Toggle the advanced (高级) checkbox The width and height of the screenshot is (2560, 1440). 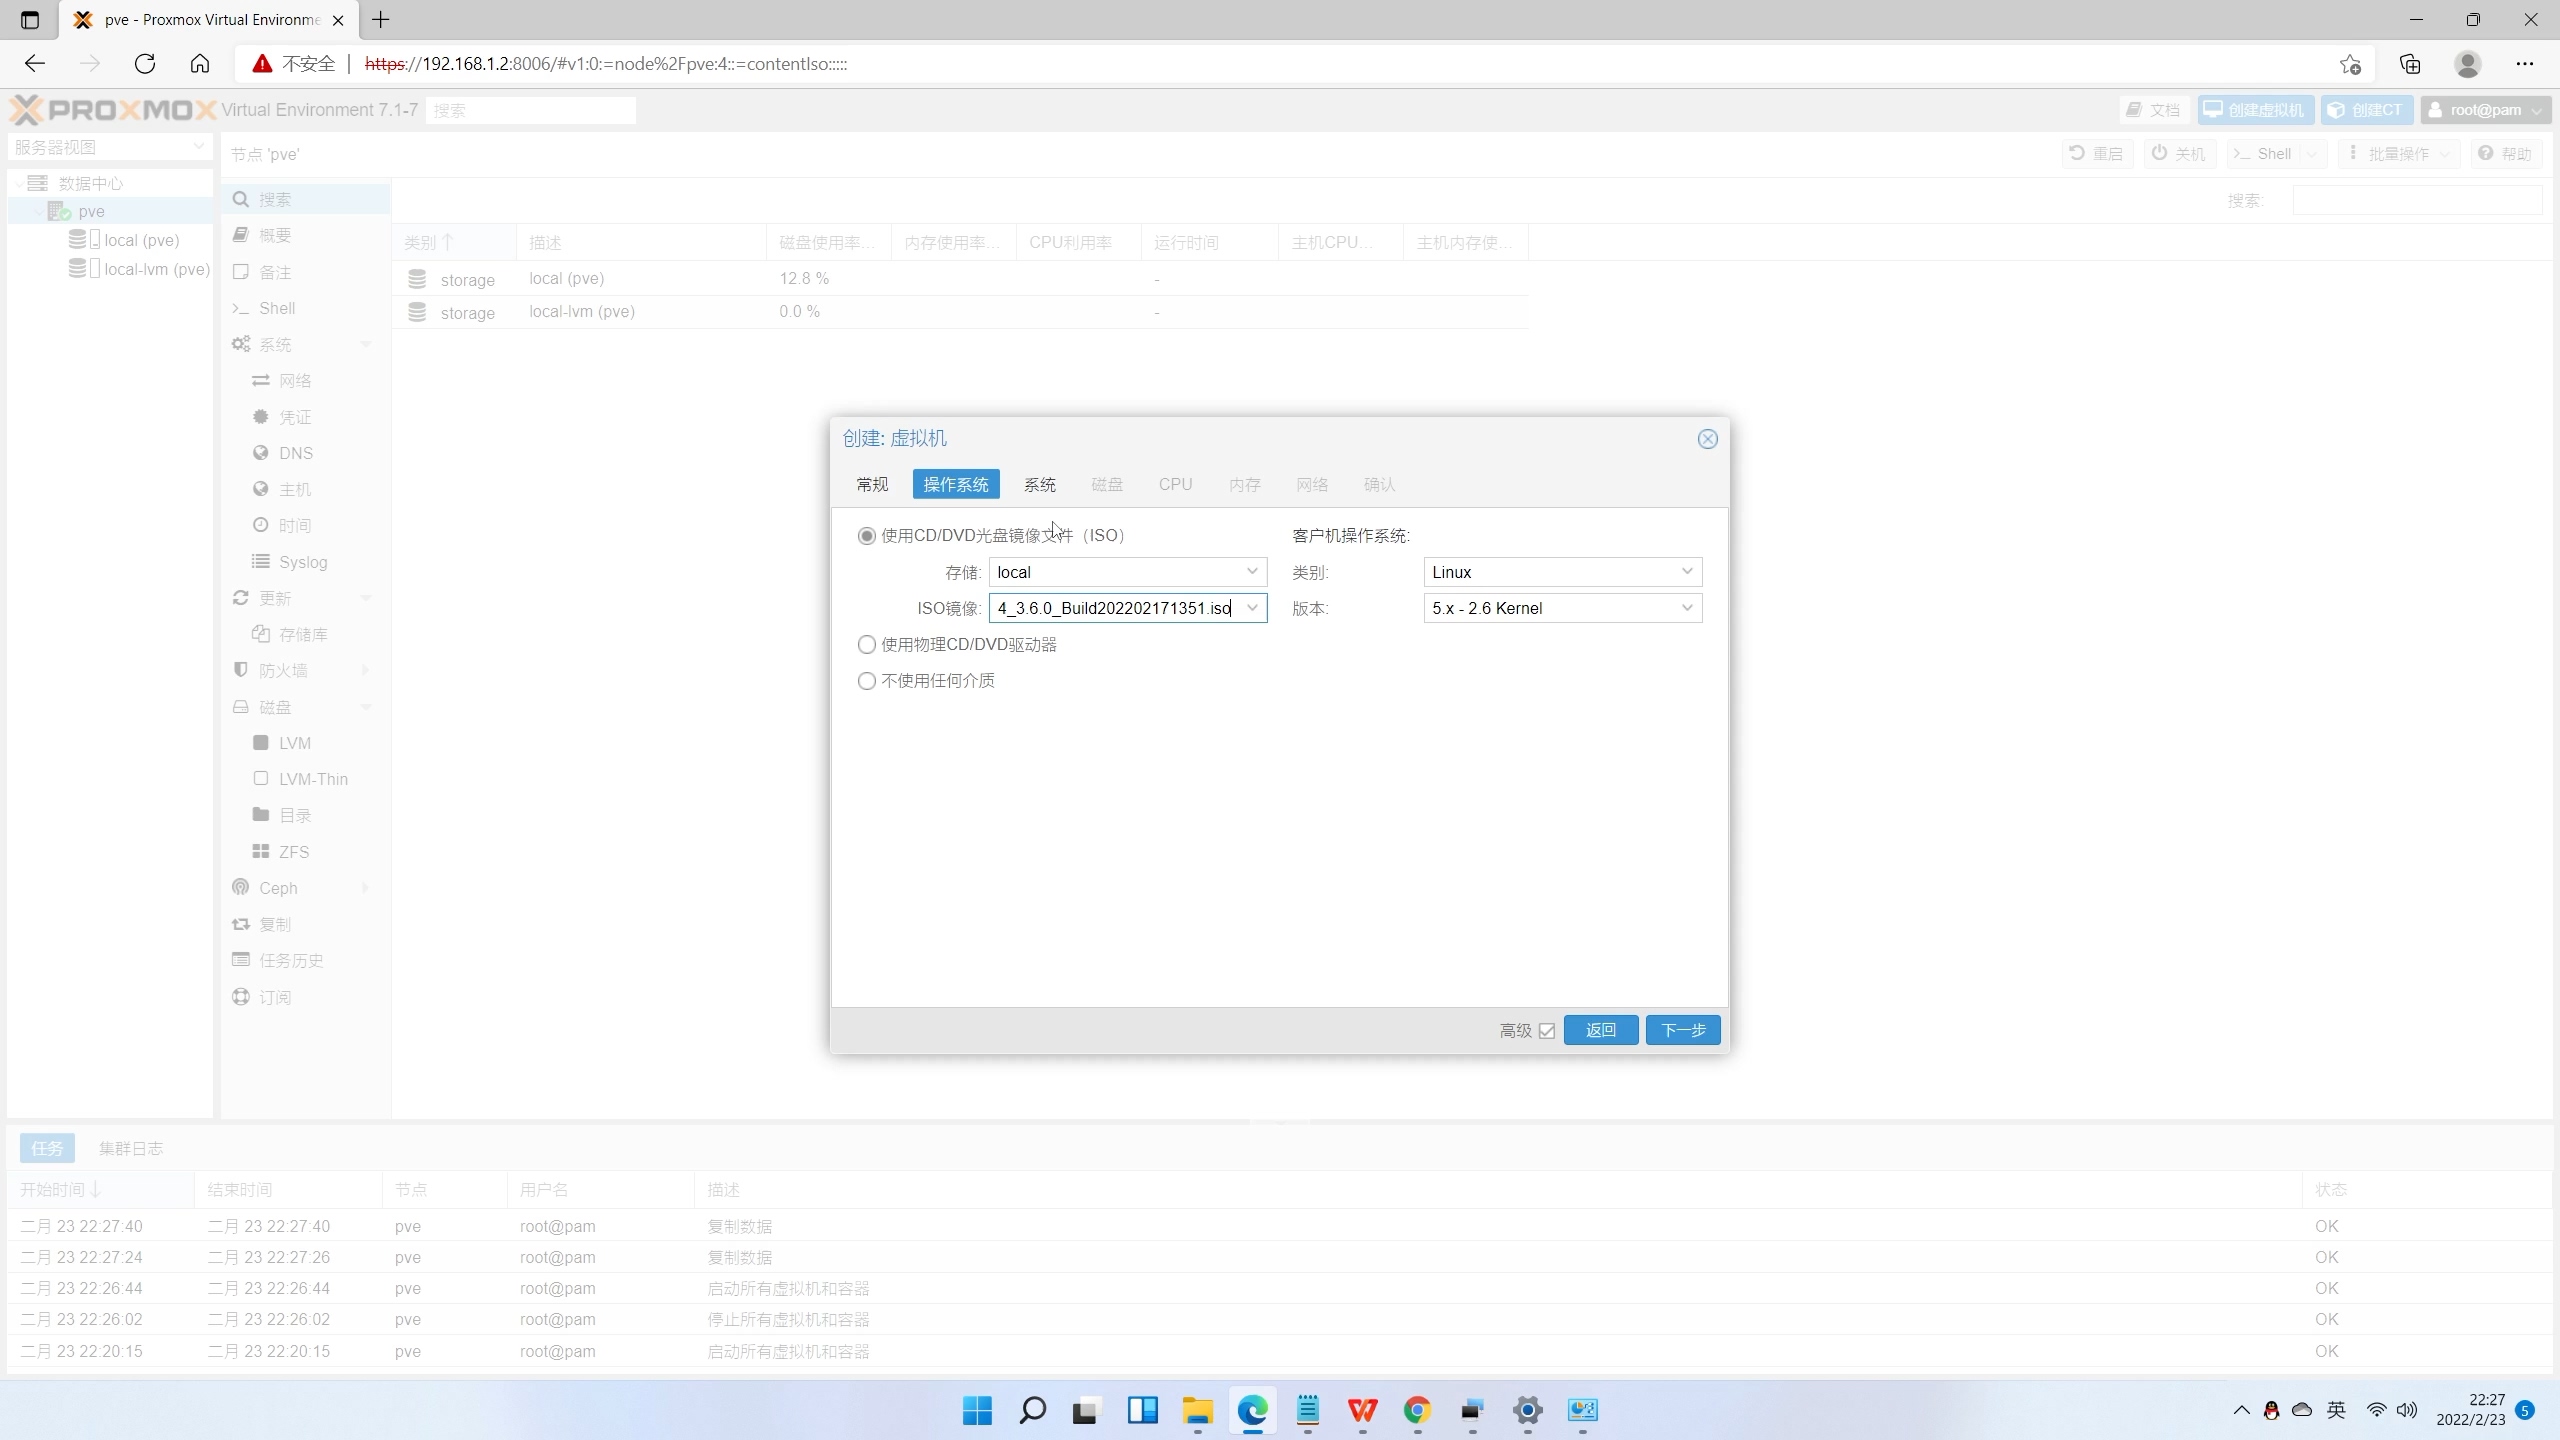tap(1547, 1031)
